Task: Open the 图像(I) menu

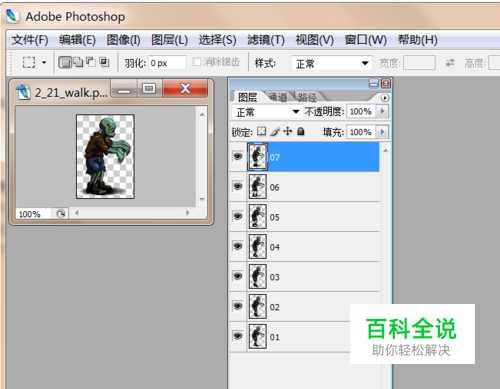Action: (x=123, y=40)
